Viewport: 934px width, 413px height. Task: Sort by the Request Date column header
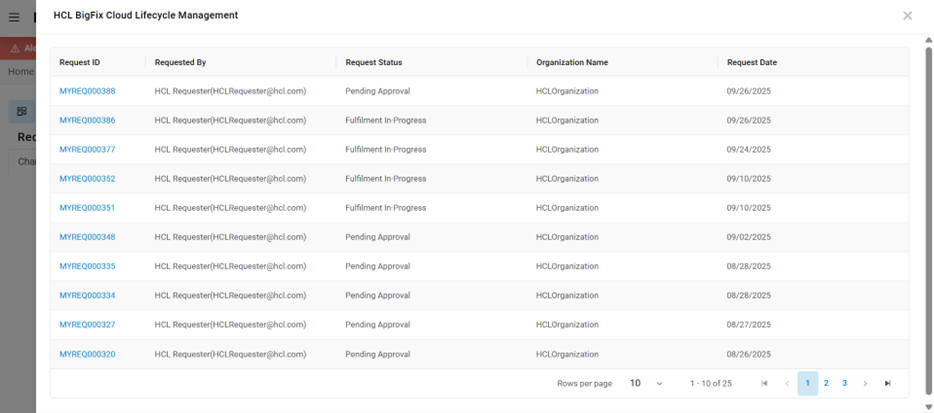point(752,62)
